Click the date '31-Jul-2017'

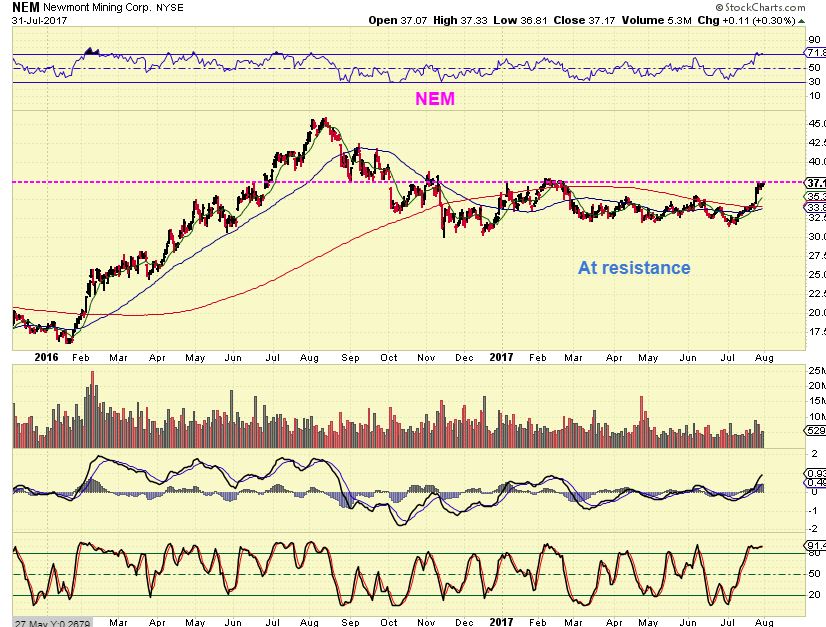tap(40, 21)
